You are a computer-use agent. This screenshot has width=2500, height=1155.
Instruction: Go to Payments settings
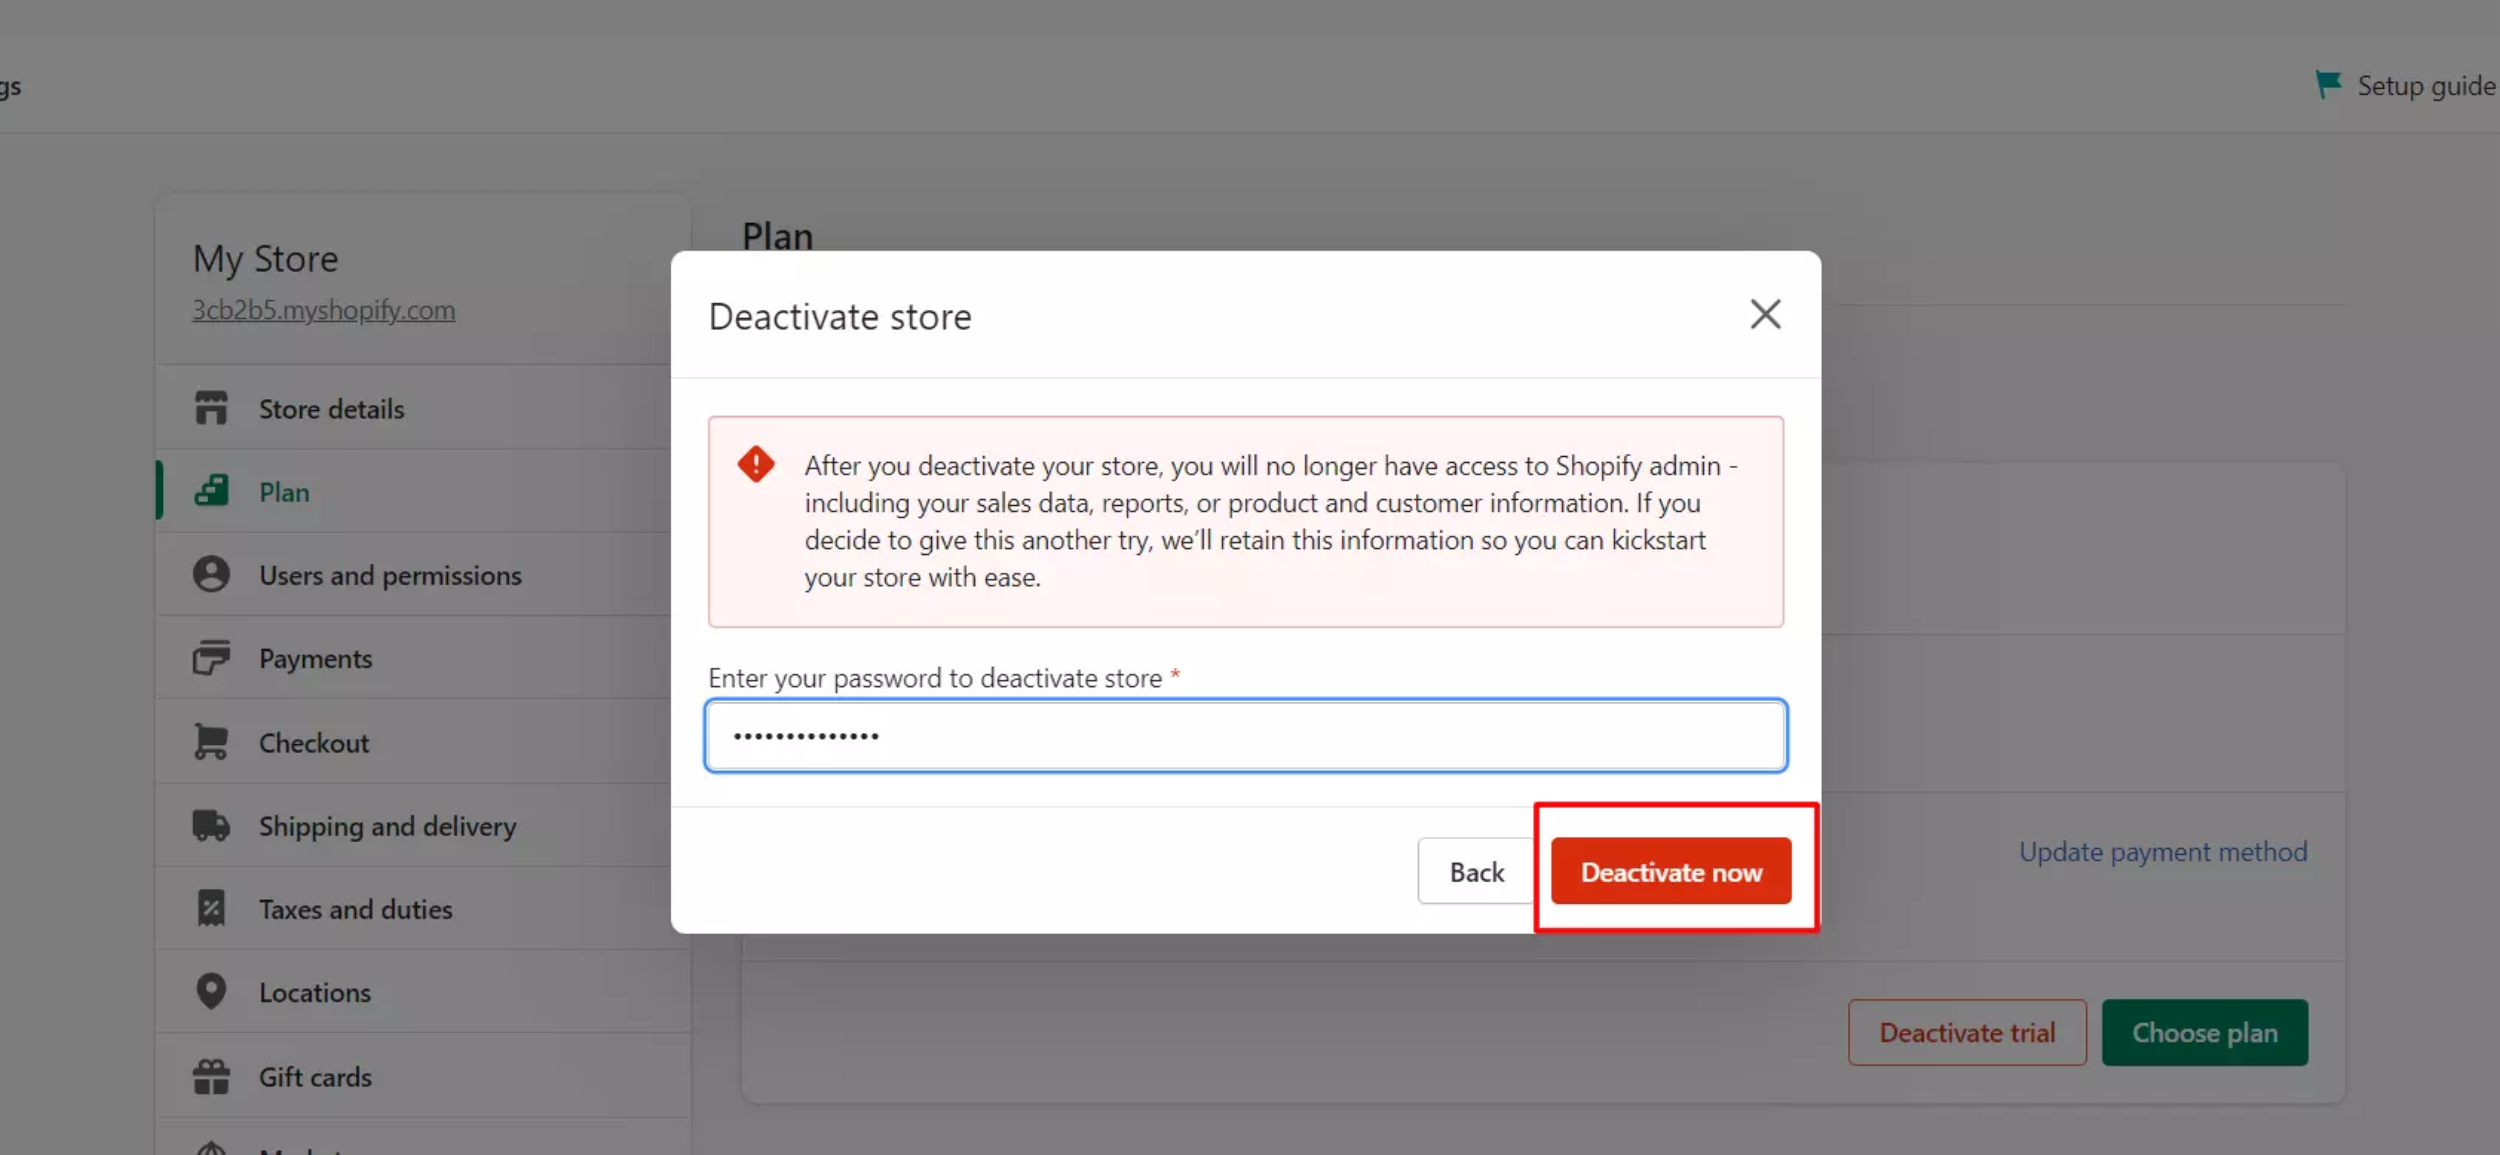click(x=423, y=658)
